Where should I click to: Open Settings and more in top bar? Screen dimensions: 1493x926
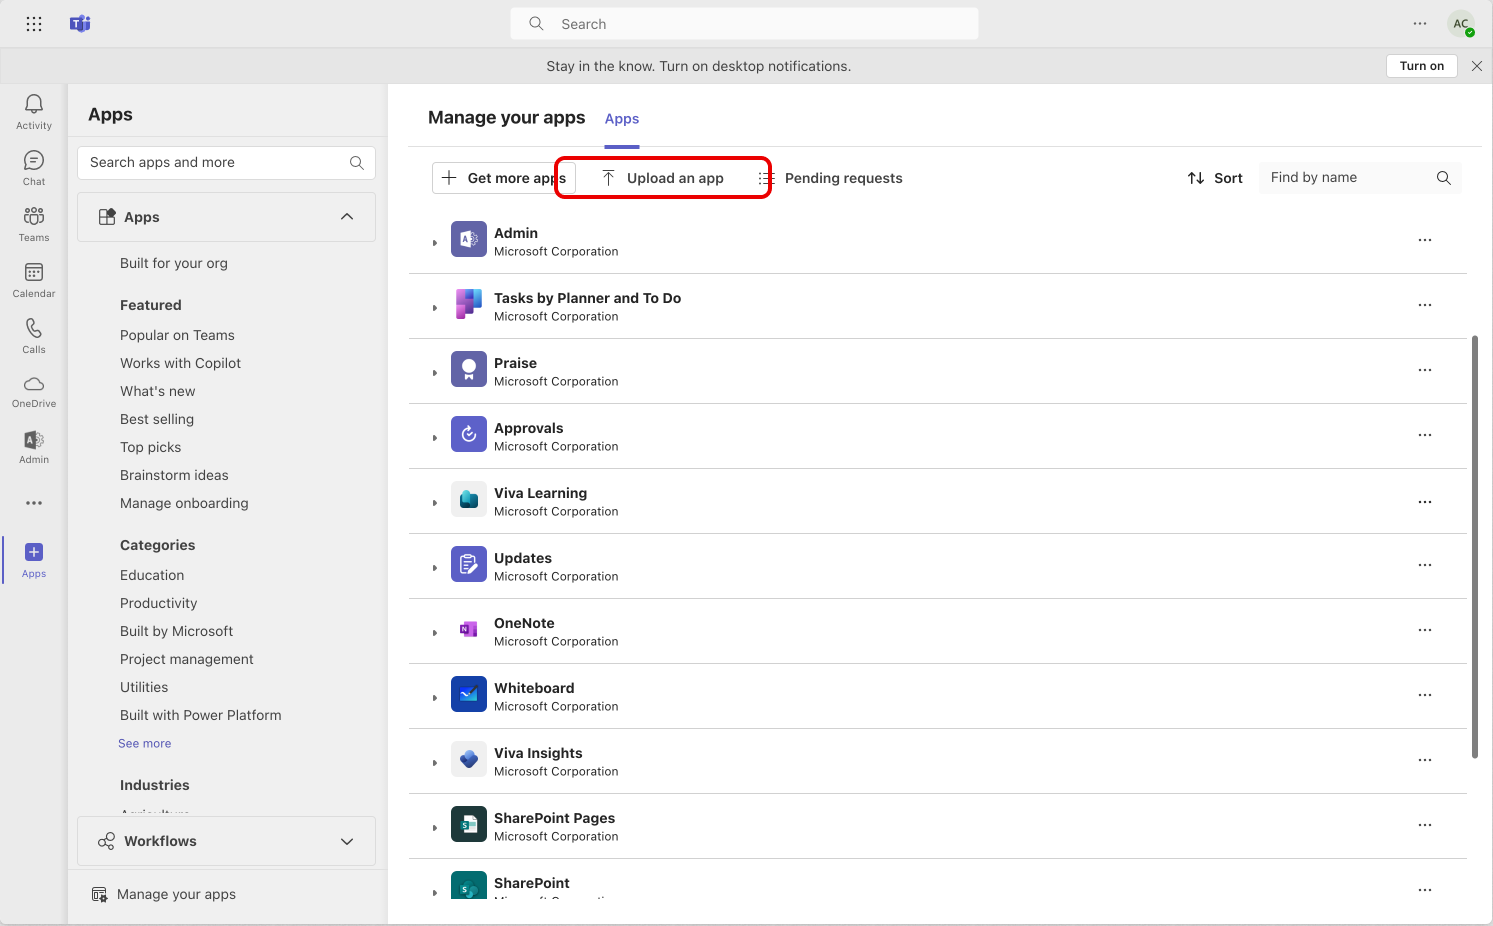(x=1420, y=24)
